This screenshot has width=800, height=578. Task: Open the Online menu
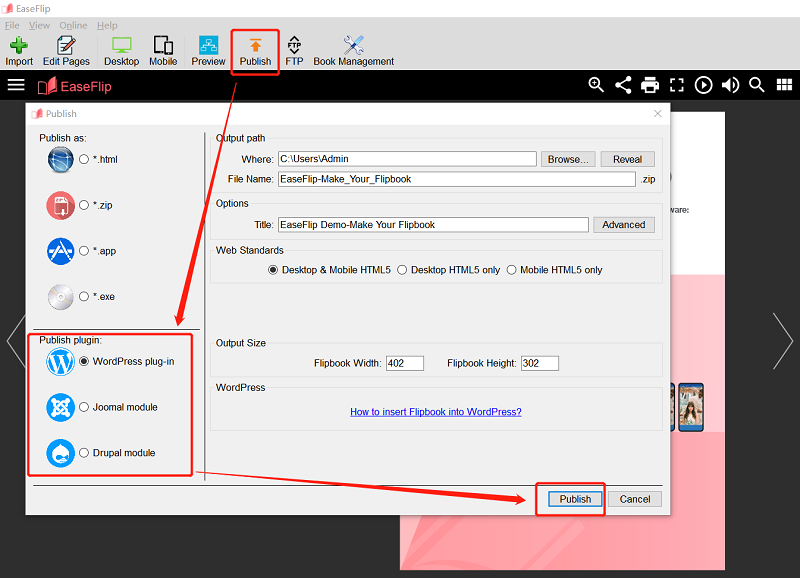[x=73, y=25]
